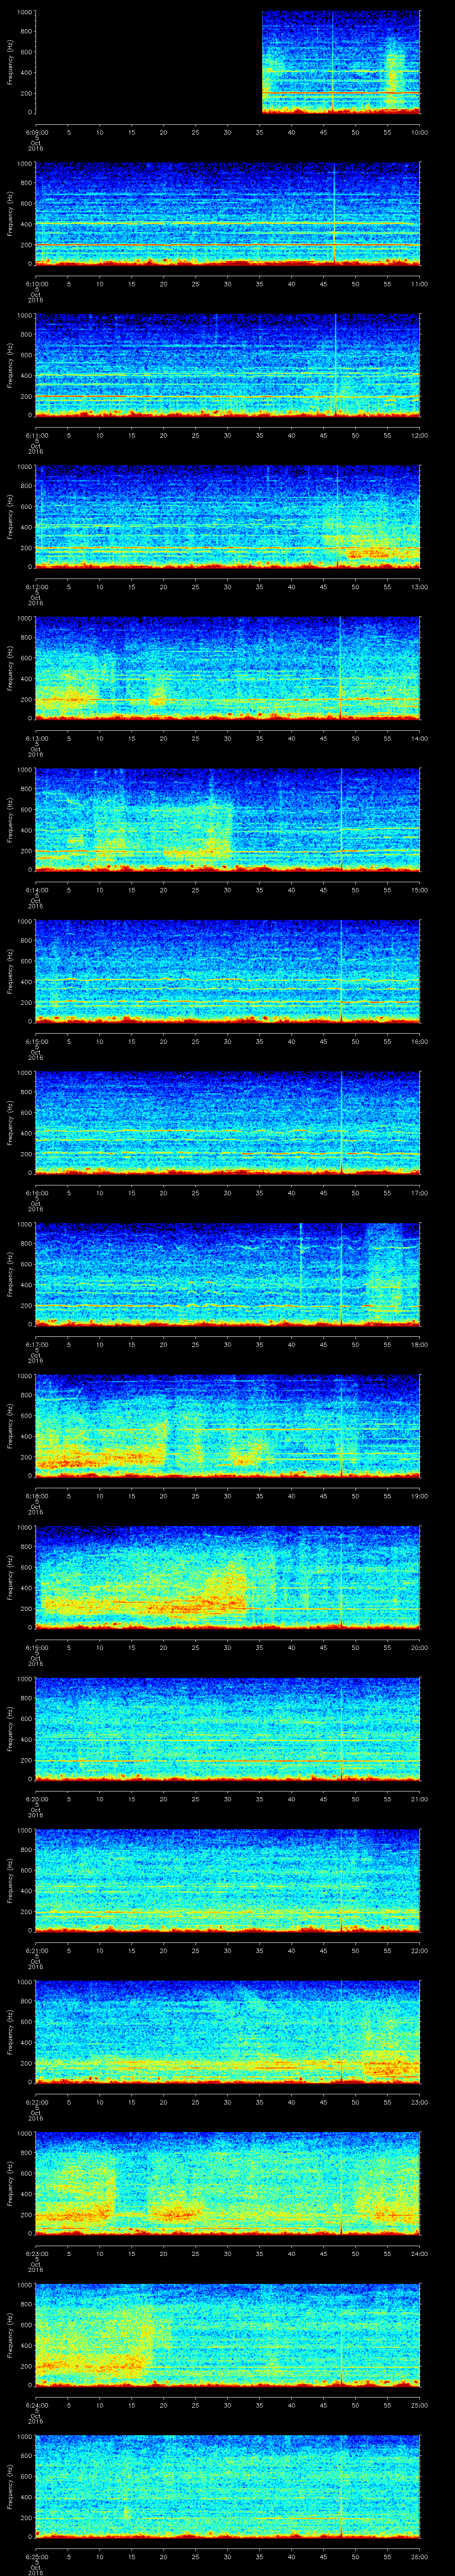Select the "6:19:00" start time label

[x=36, y=1647]
